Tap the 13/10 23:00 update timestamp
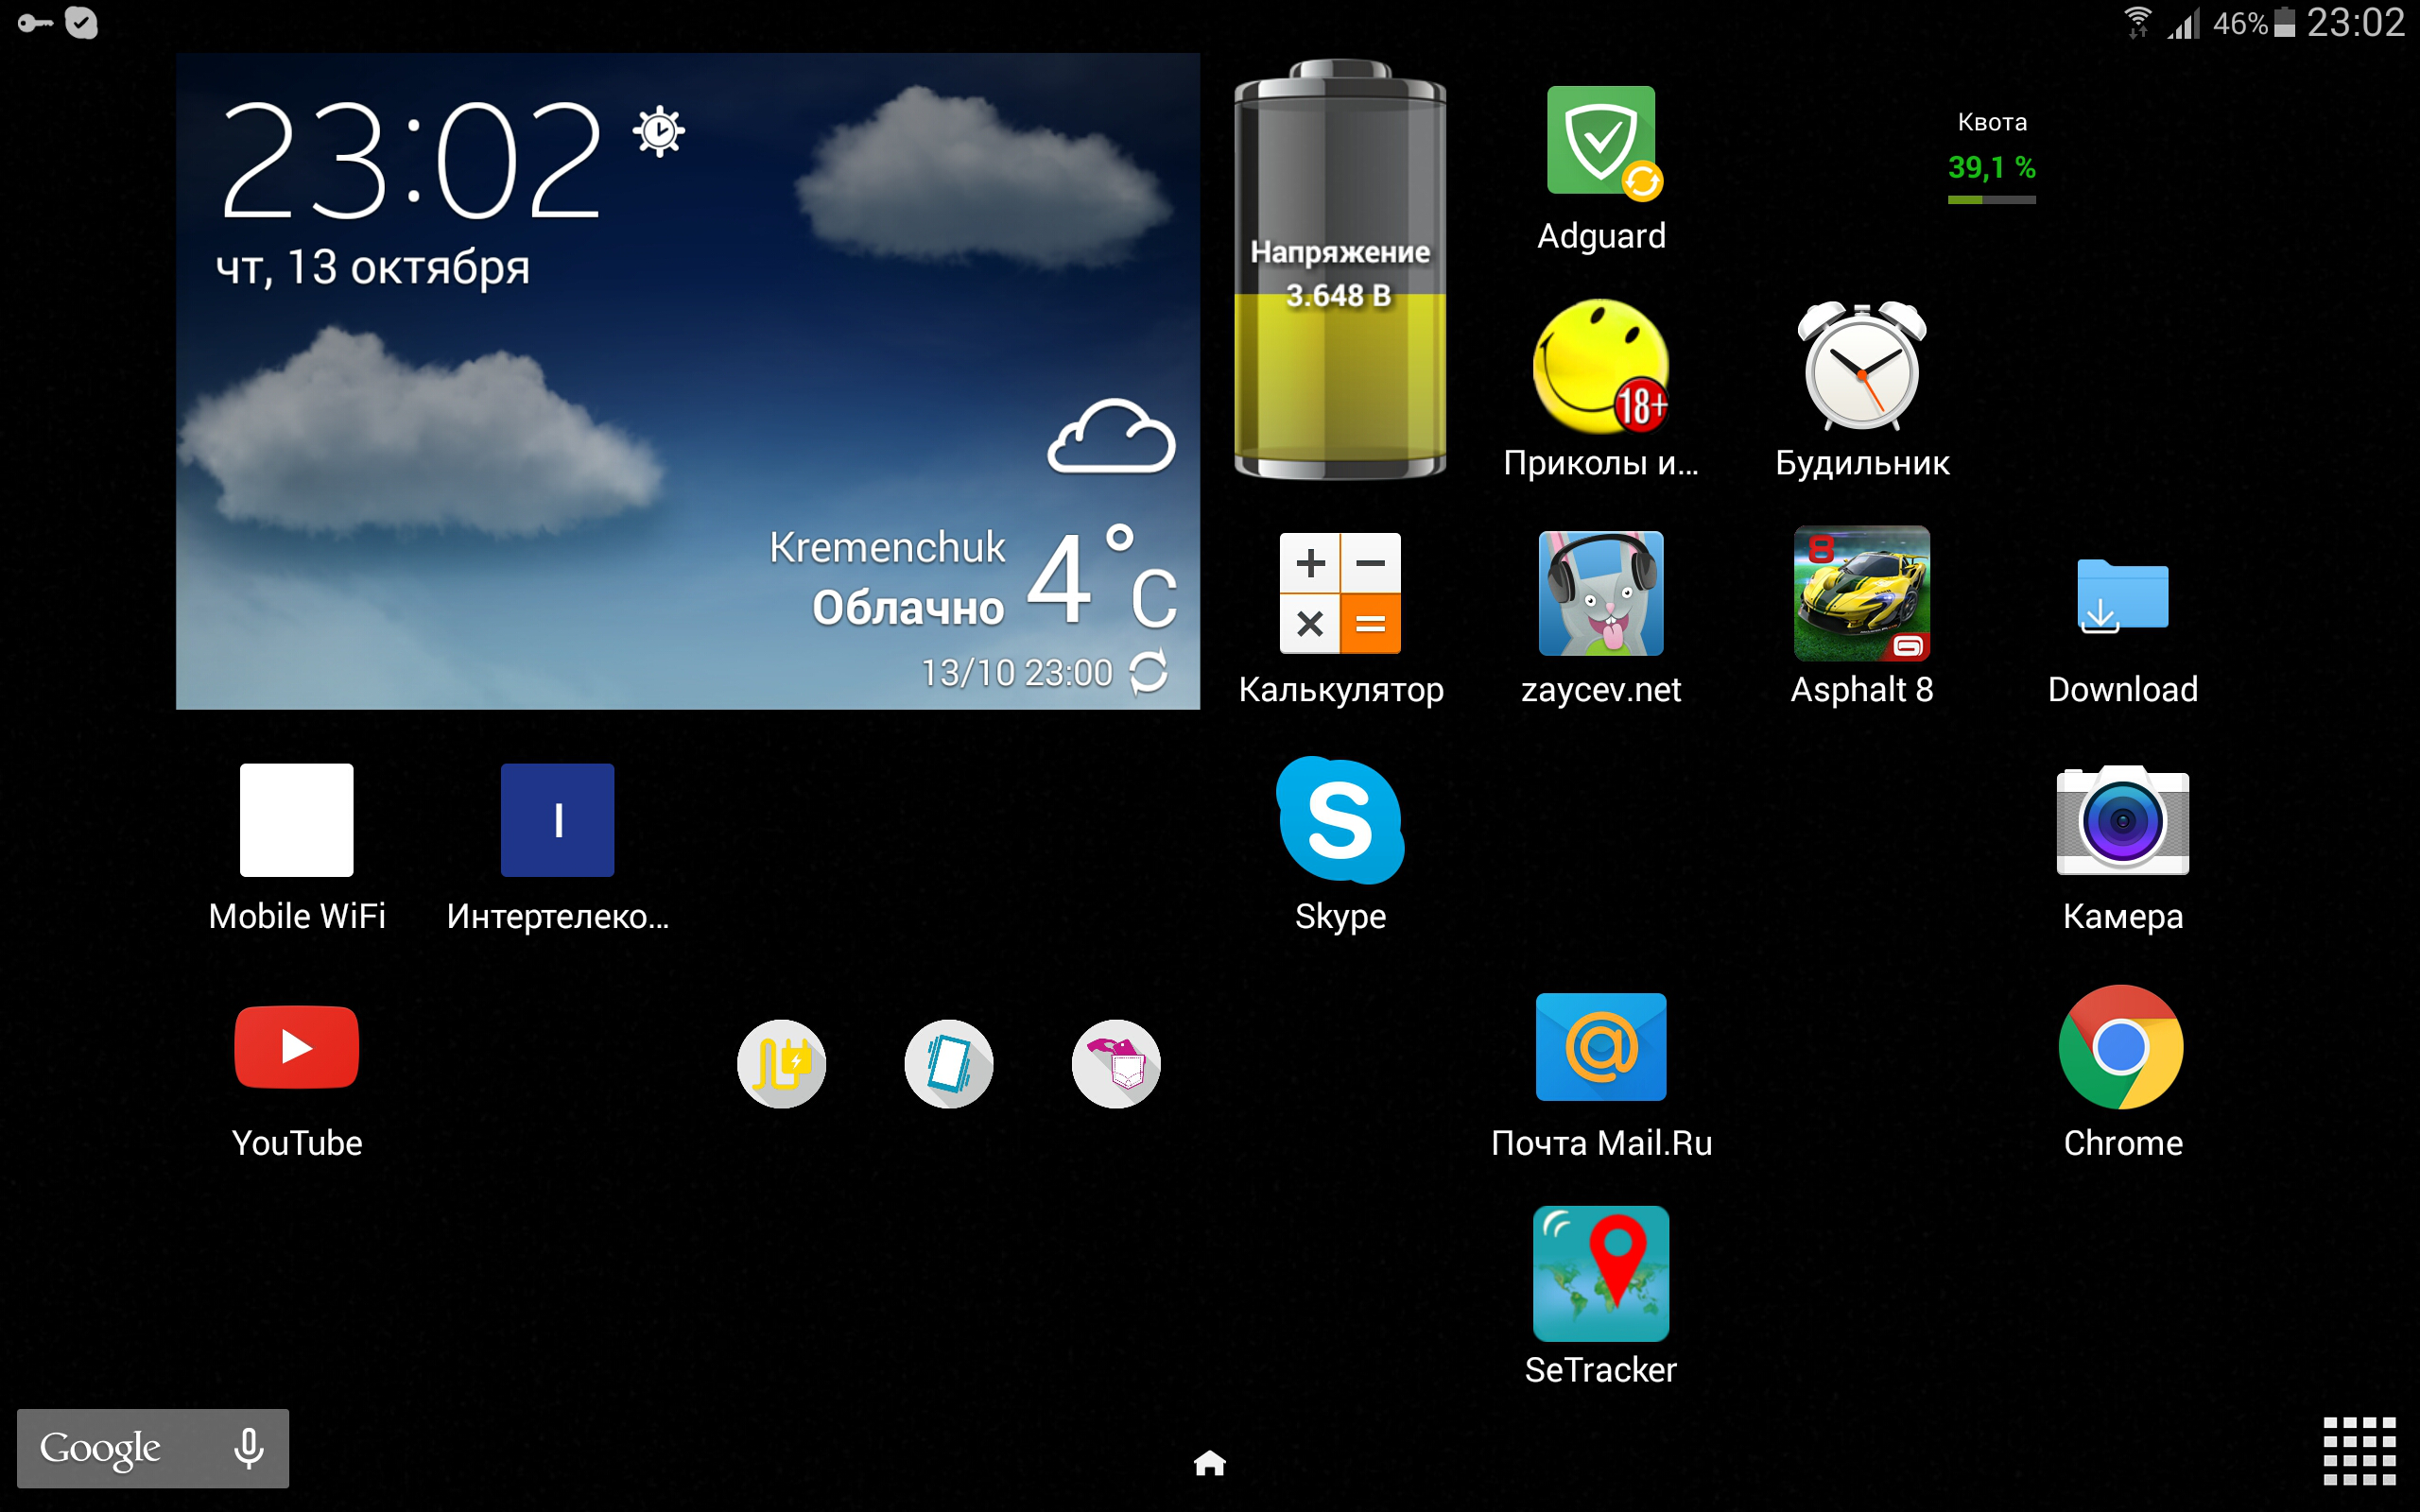Image resolution: width=2420 pixels, height=1512 pixels. (x=1016, y=673)
